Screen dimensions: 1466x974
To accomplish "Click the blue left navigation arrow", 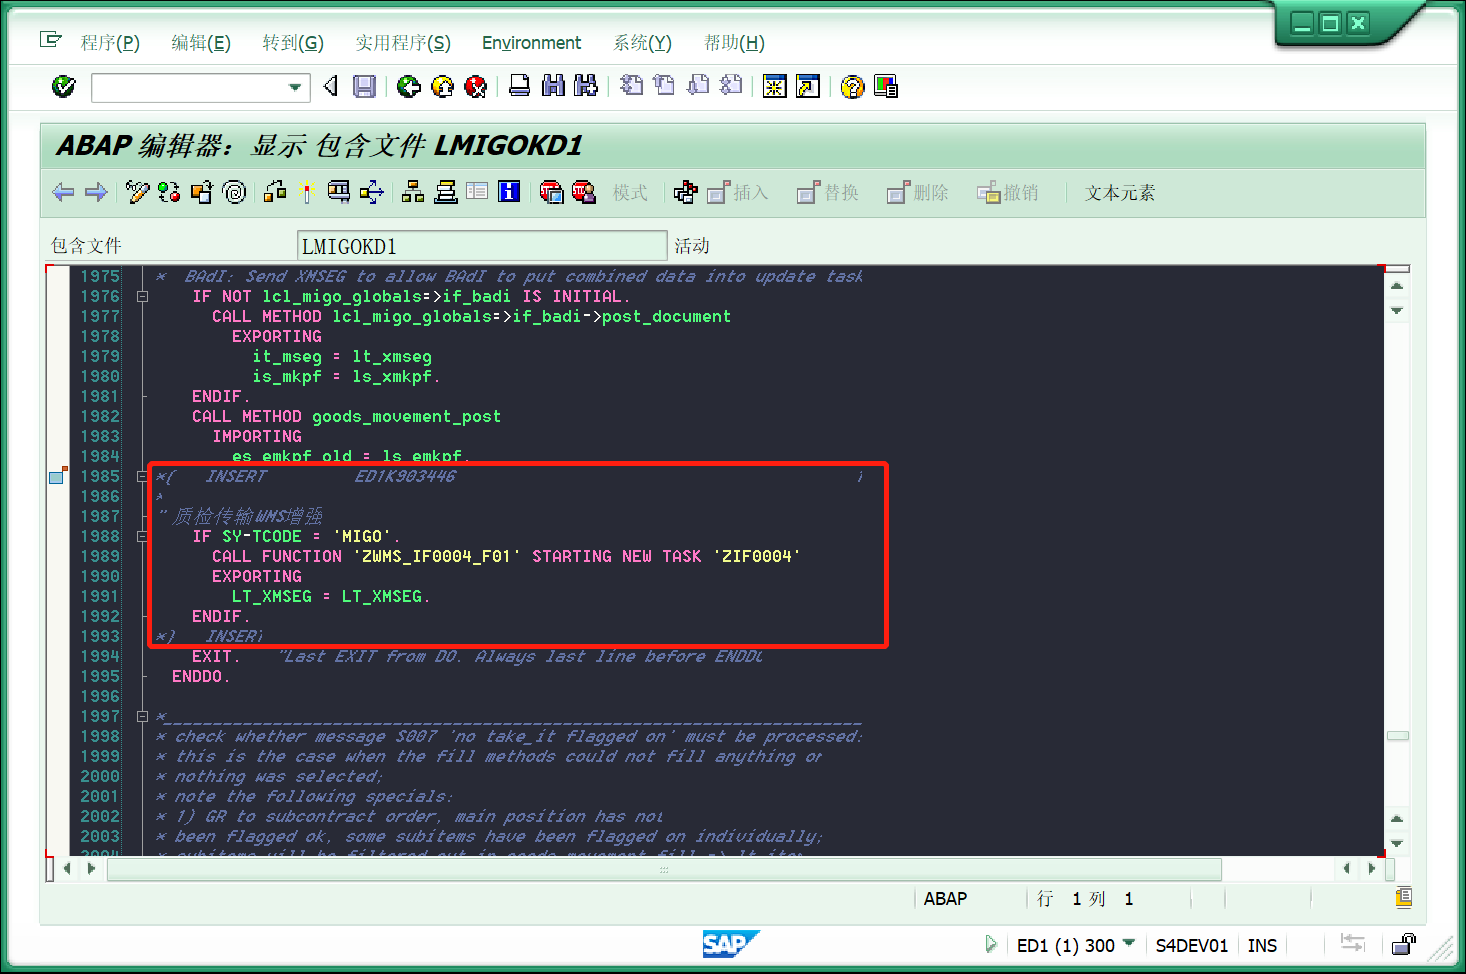I will point(64,192).
